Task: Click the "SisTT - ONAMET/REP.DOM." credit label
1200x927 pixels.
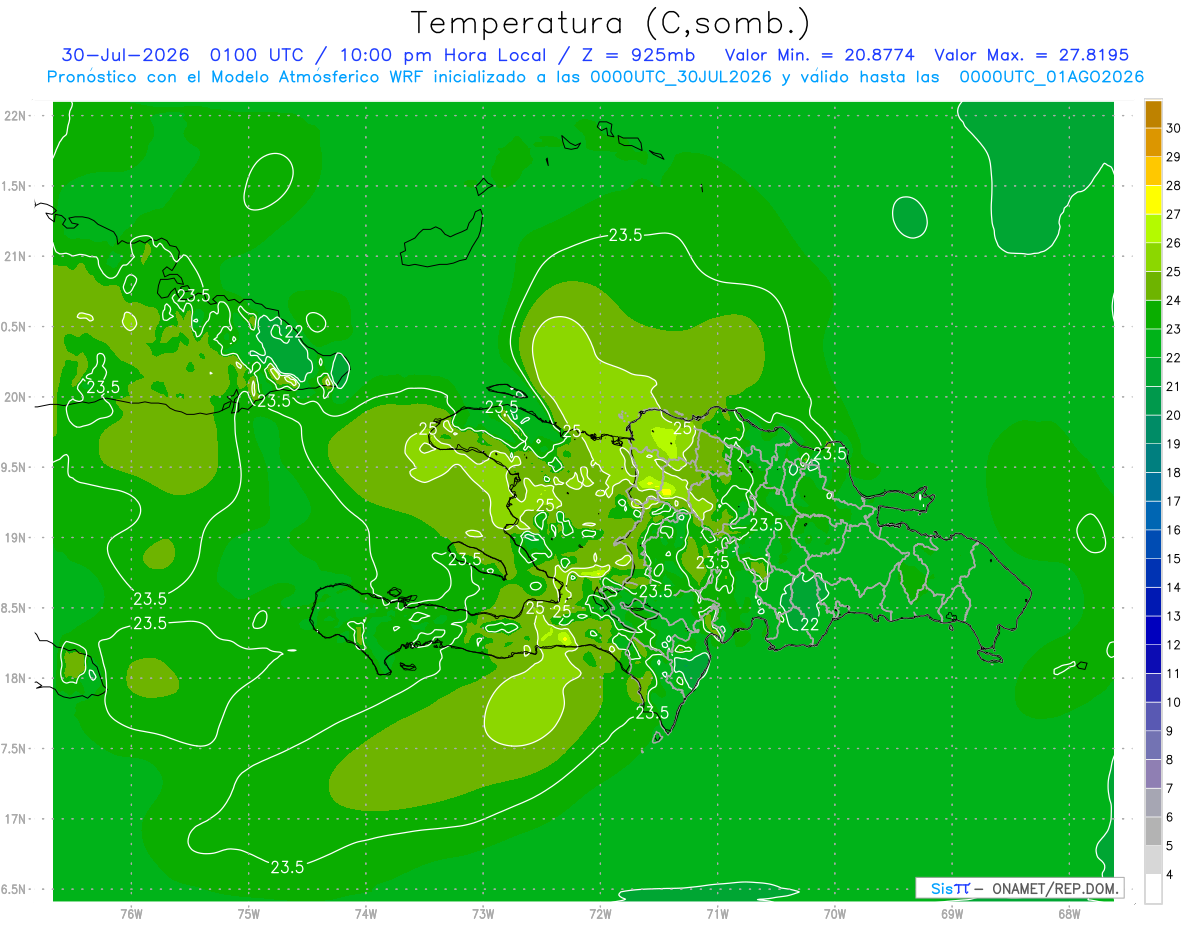Action: click(x=1020, y=888)
